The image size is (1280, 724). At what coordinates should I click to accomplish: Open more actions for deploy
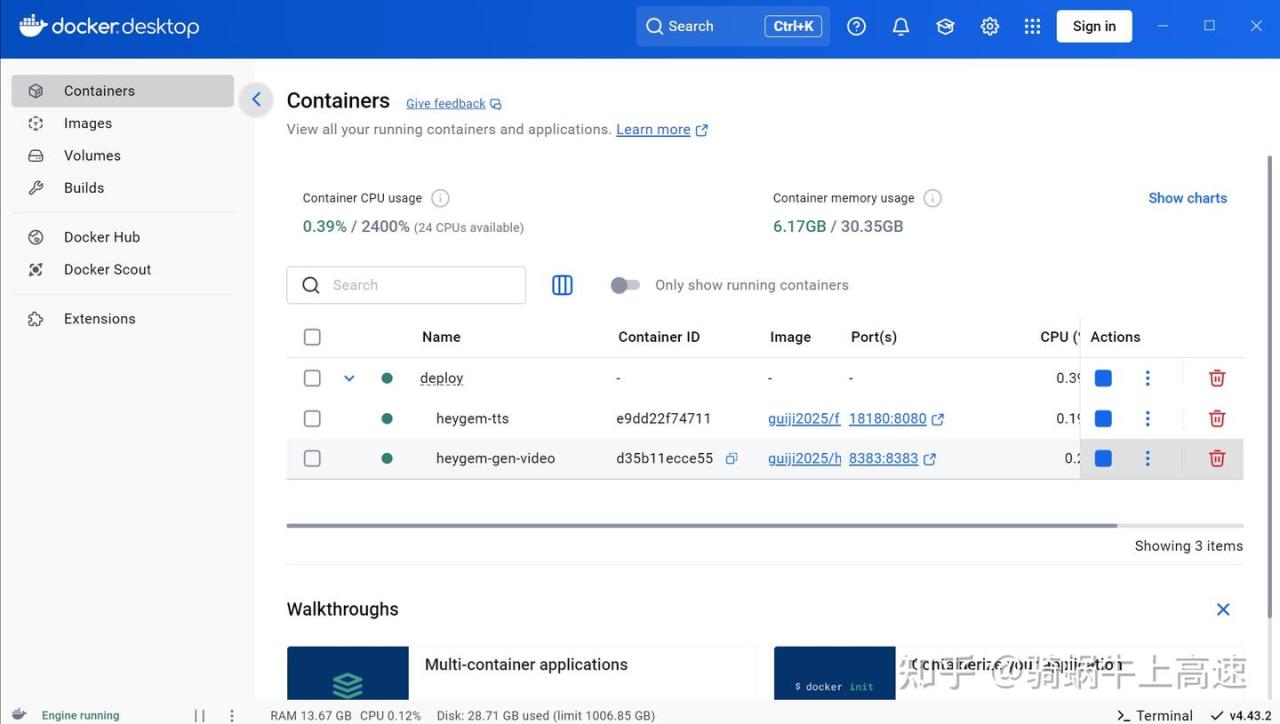1147,378
